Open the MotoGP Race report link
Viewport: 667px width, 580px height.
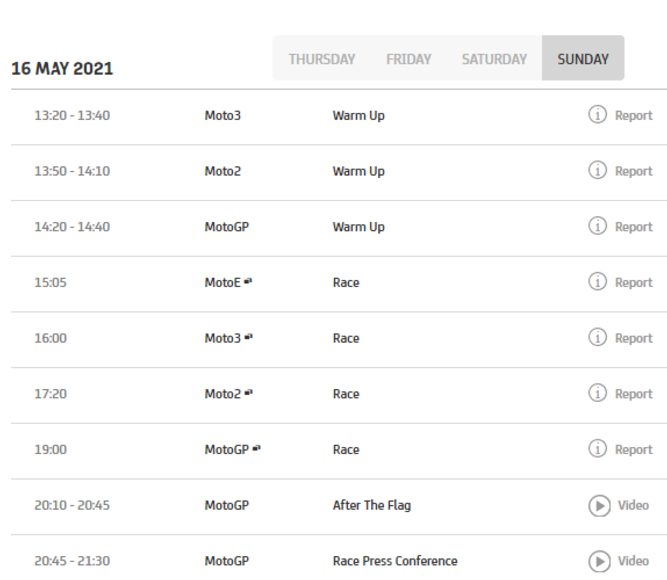[633, 450]
